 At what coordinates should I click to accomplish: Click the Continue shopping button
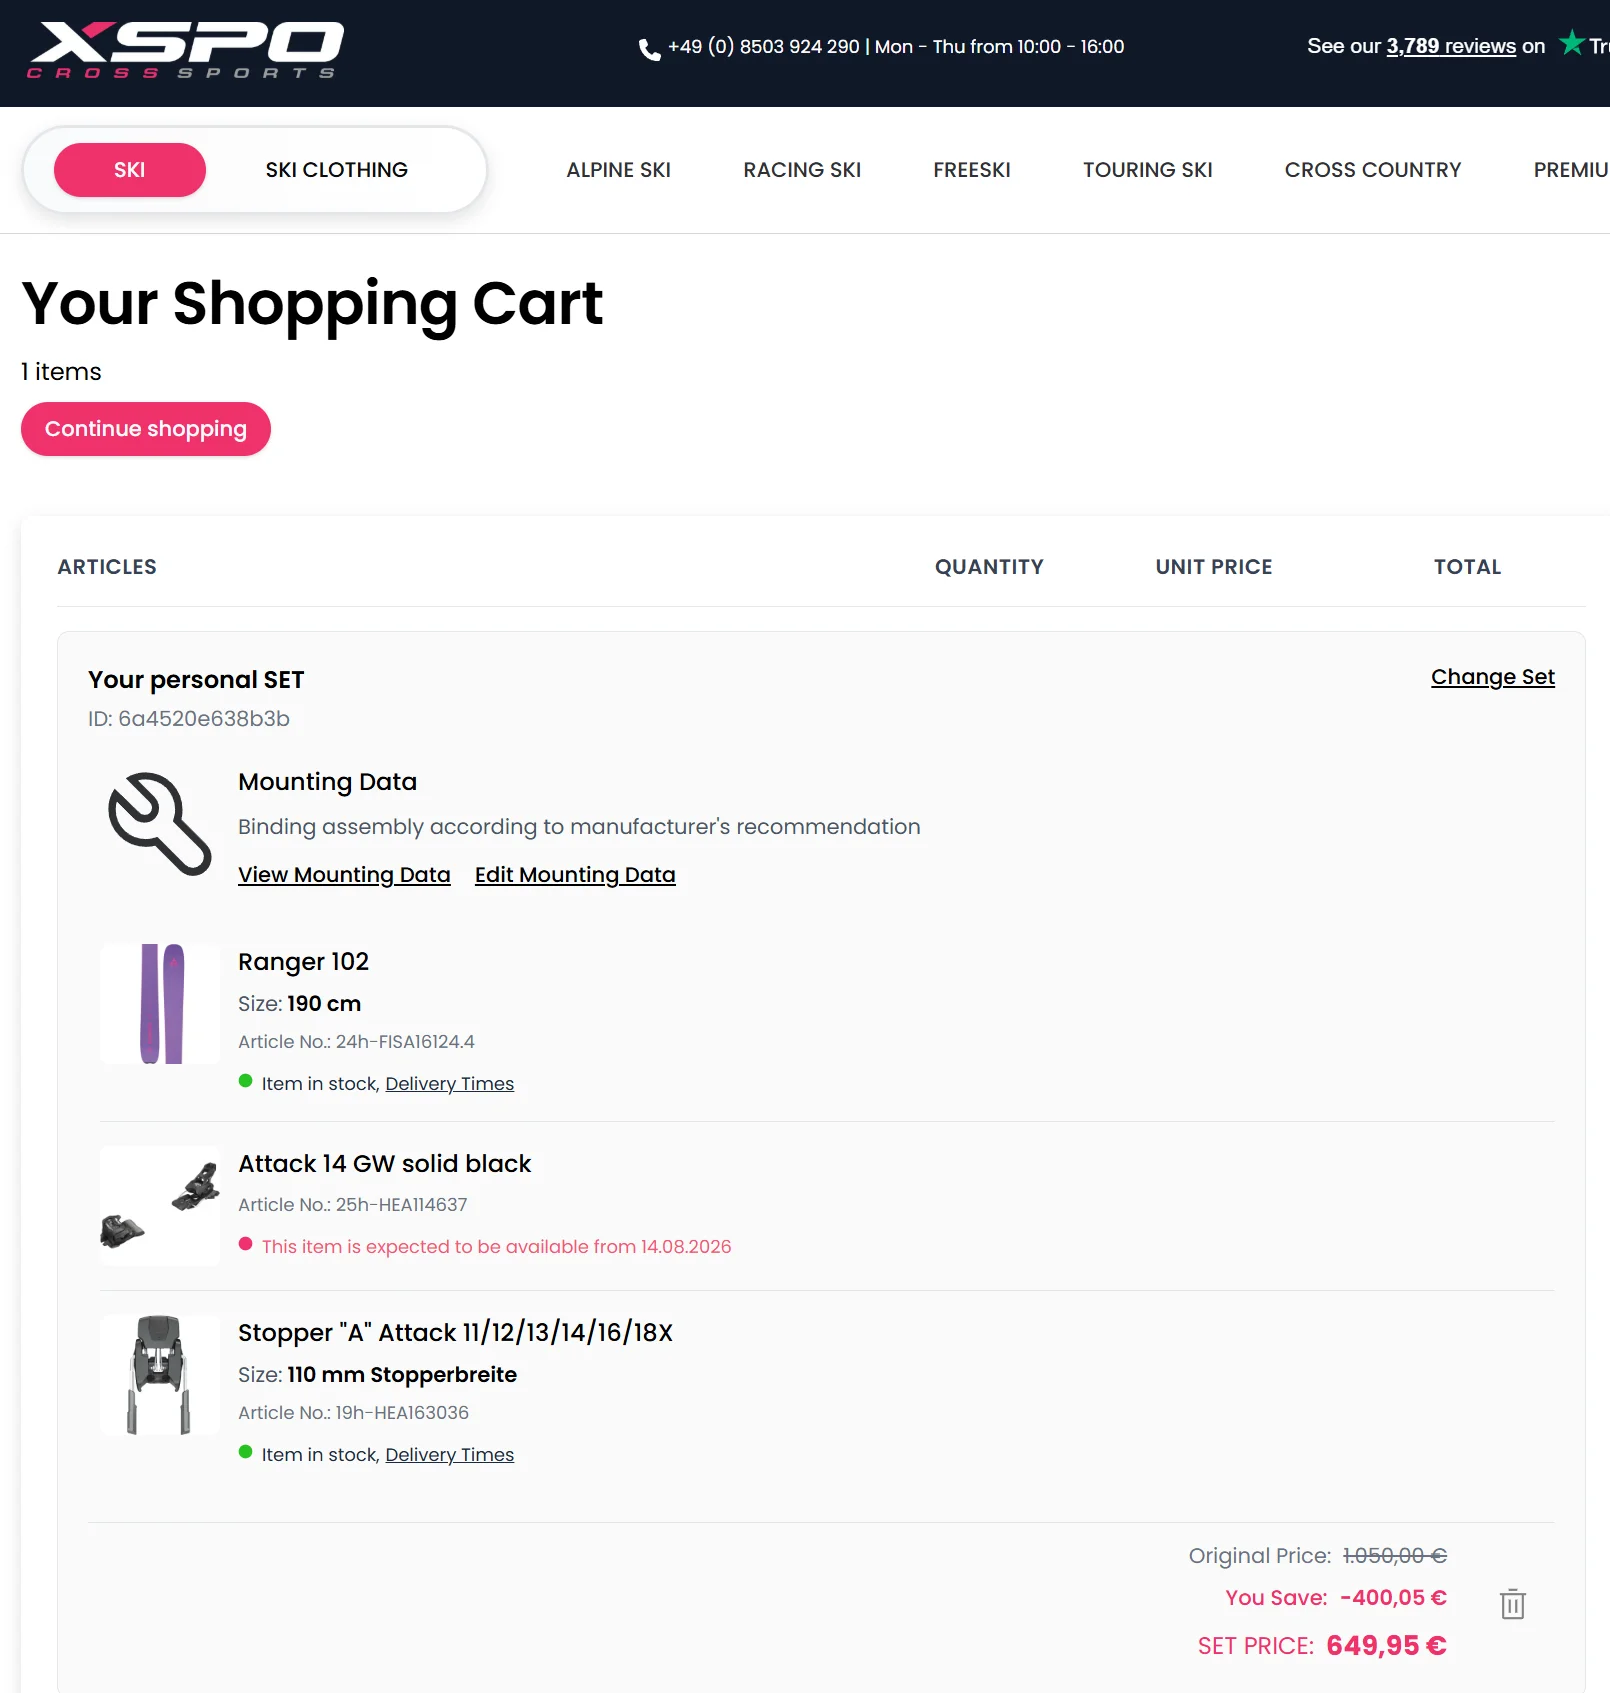click(x=146, y=429)
